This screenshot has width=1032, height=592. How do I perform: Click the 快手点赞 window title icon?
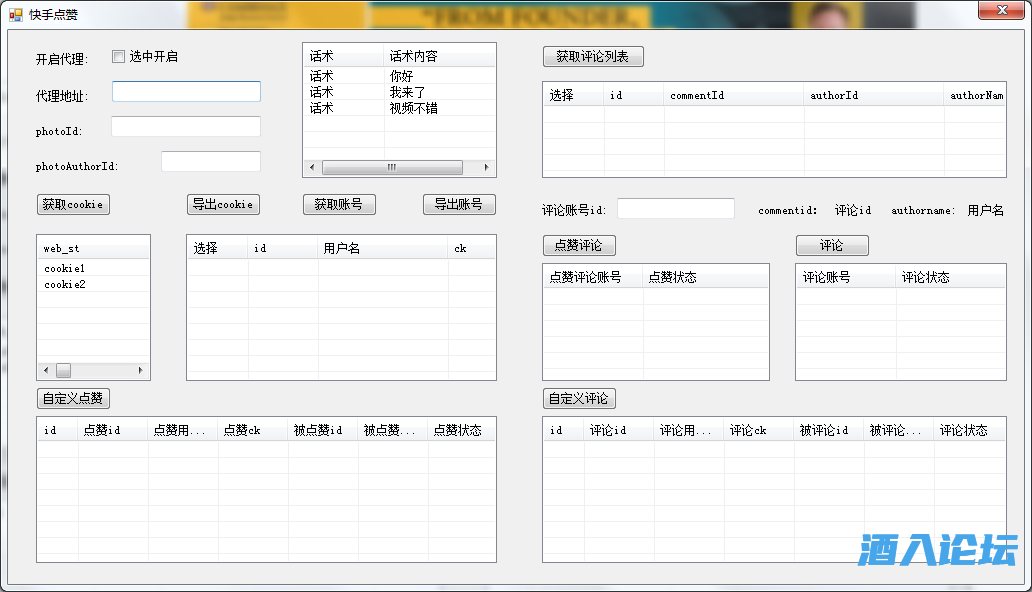pyautogui.click(x=16, y=14)
